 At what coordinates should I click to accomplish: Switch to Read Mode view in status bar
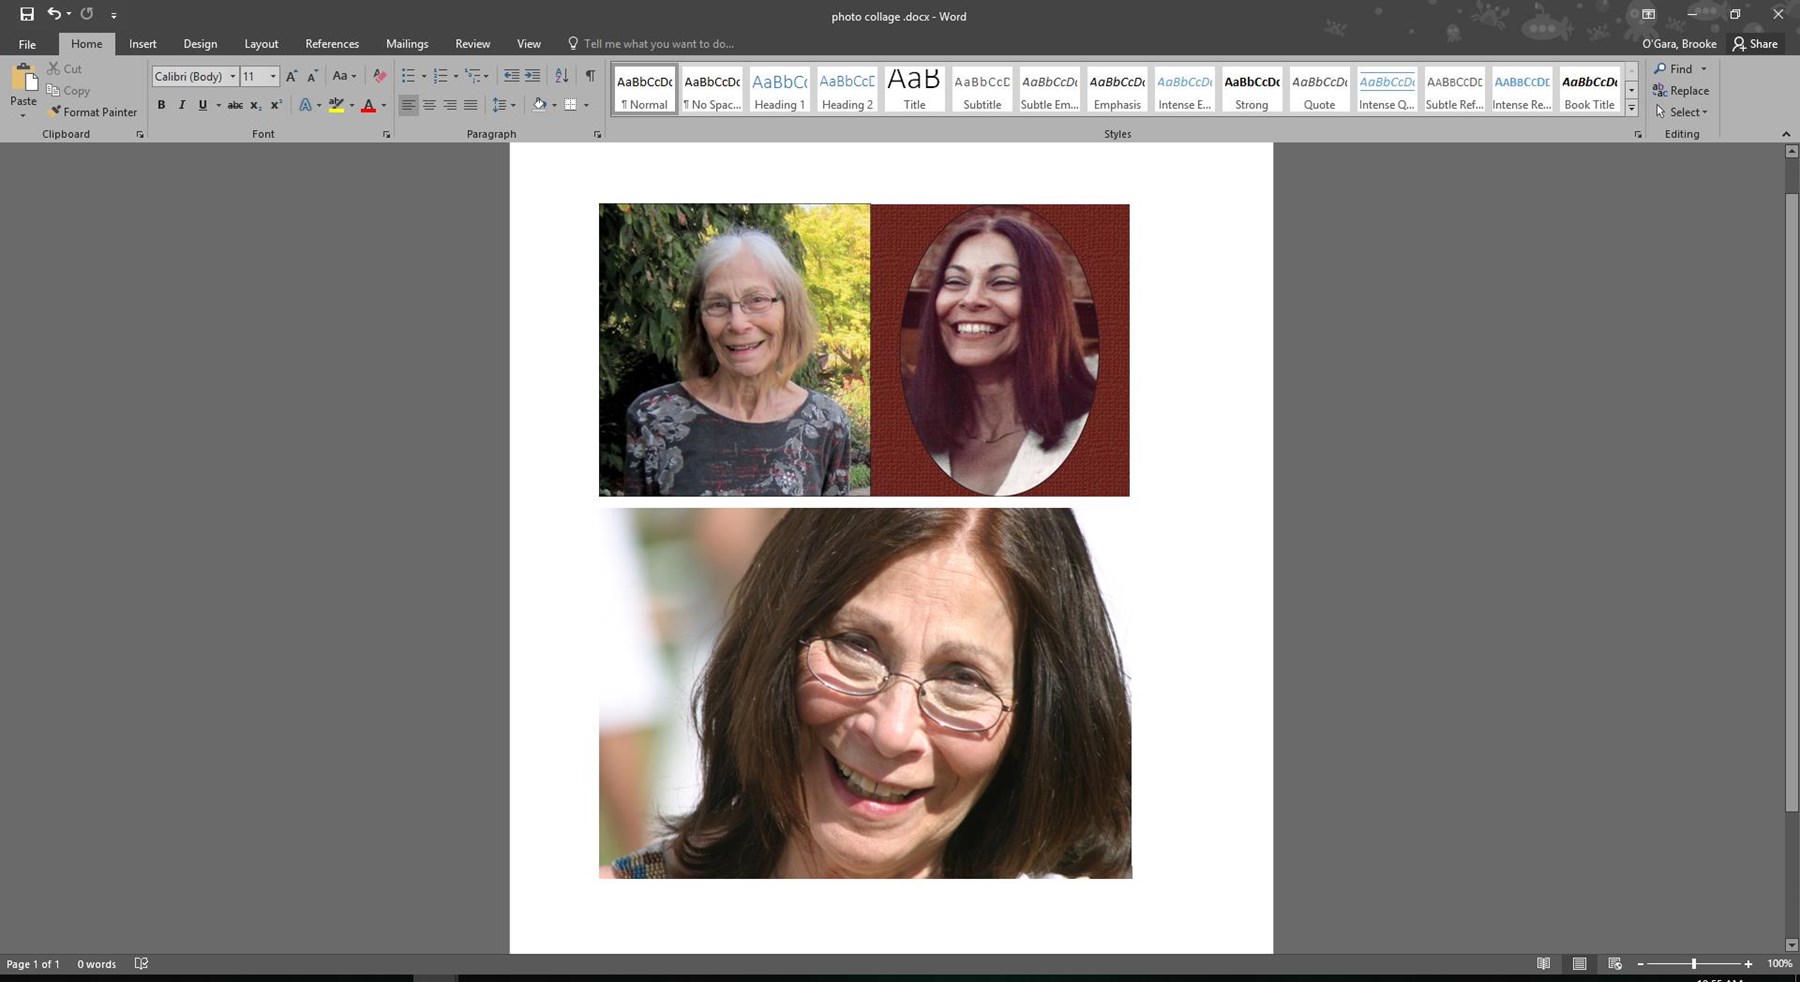point(1543,964)
